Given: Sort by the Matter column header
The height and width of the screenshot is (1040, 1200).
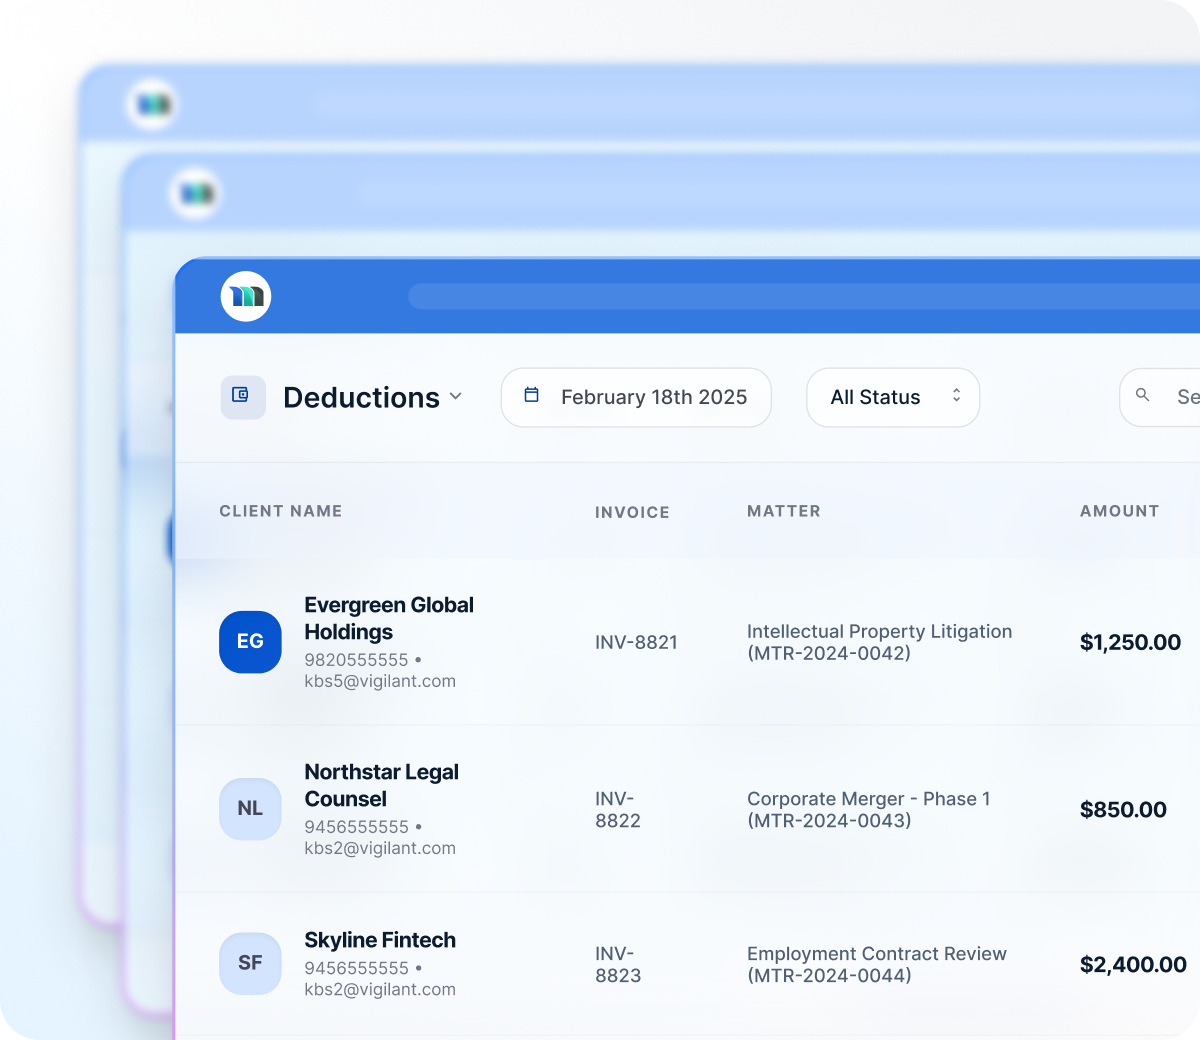Looking at the screenshot, I should 784,511.
